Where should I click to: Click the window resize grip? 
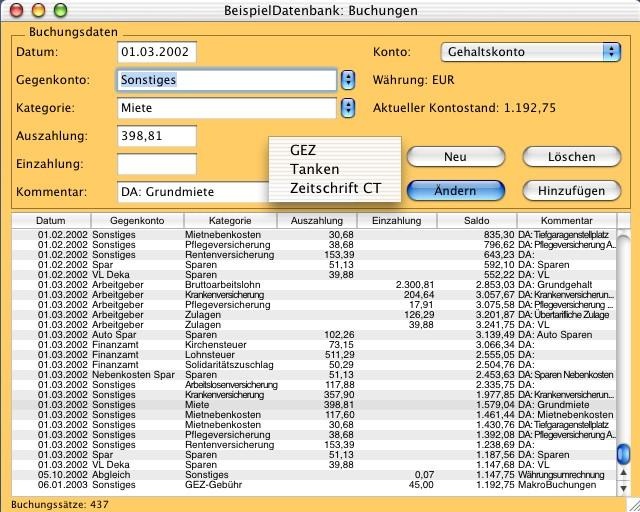click(x=633, y=505)
